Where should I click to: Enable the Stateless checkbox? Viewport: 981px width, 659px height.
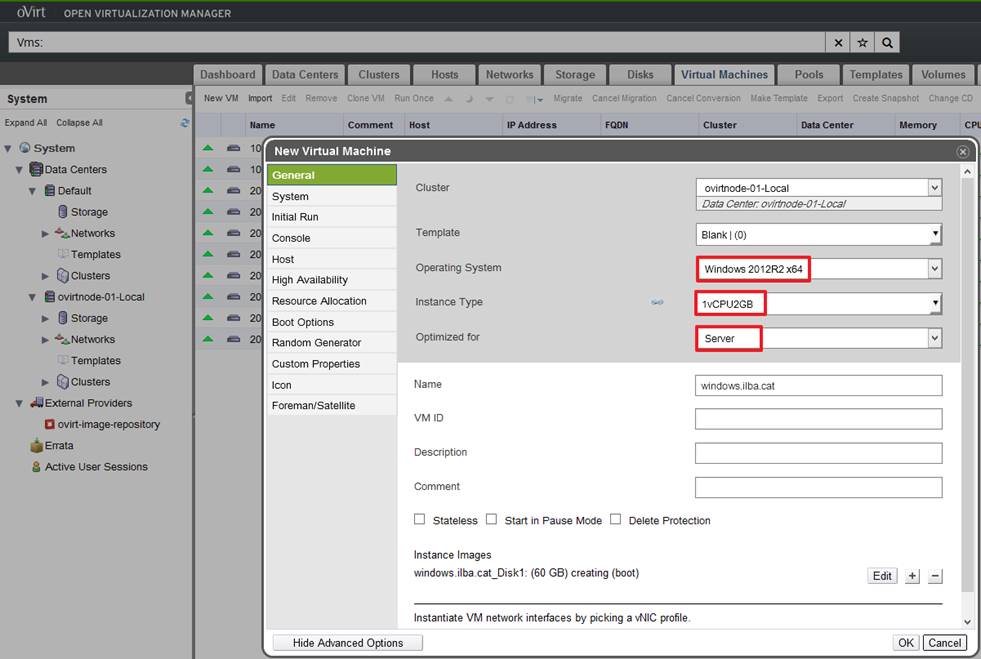(419, 519)
